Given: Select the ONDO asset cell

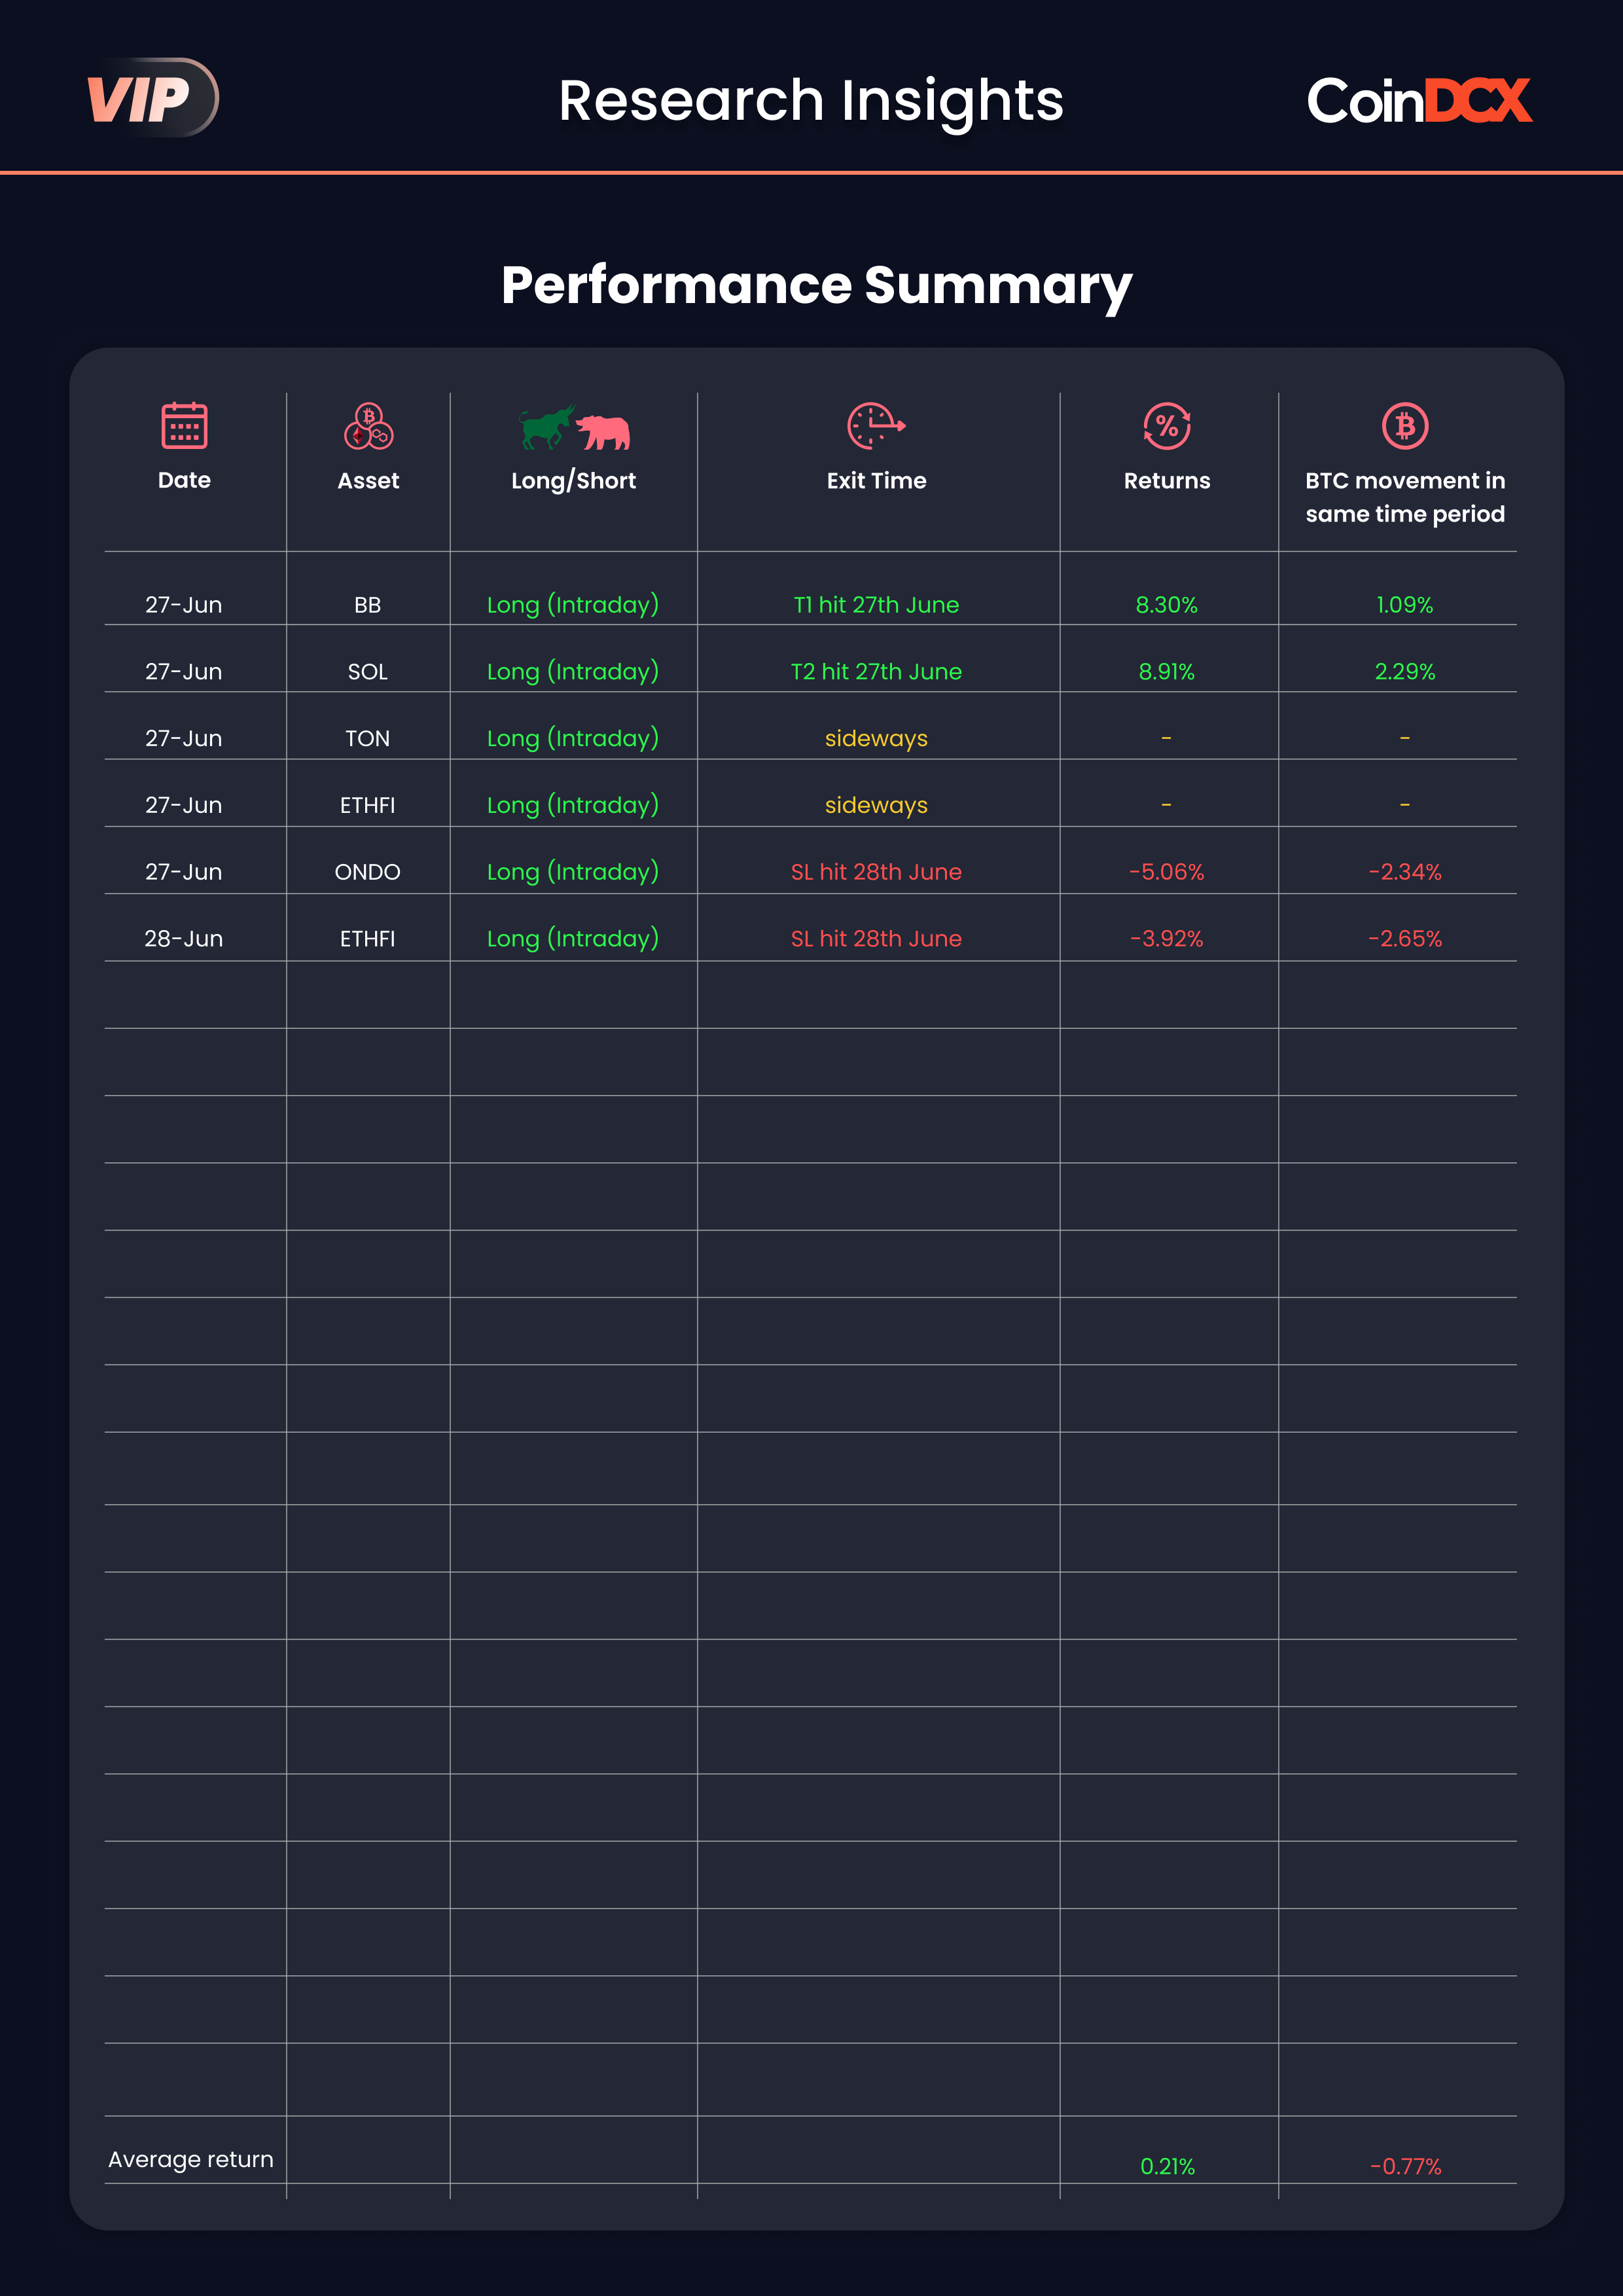Looking at the screenshot, I should point(368,872).
